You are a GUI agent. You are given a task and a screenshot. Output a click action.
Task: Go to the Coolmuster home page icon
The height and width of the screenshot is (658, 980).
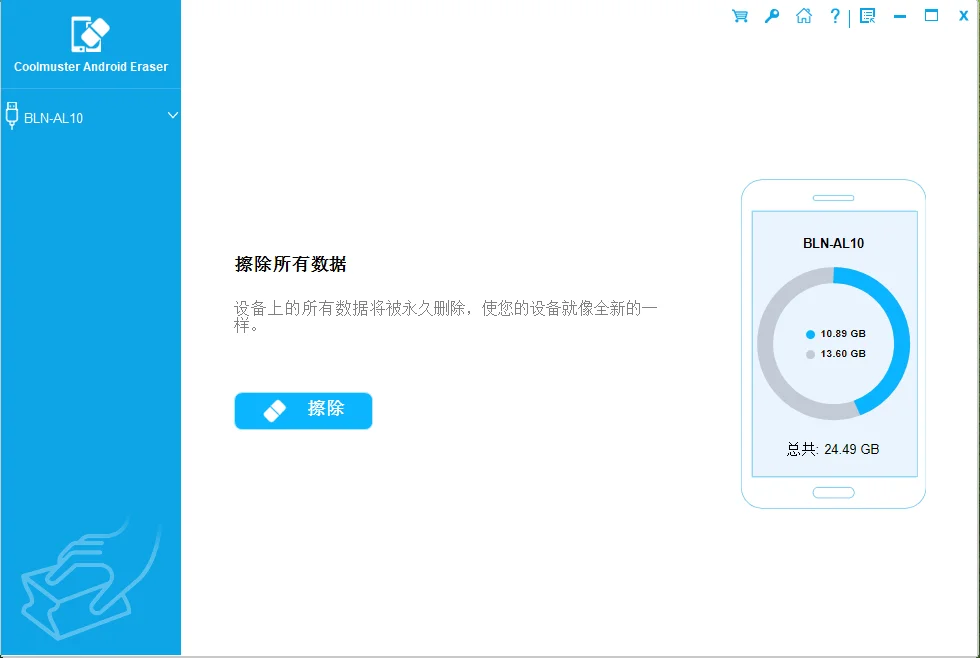click(x=804, y=16)
